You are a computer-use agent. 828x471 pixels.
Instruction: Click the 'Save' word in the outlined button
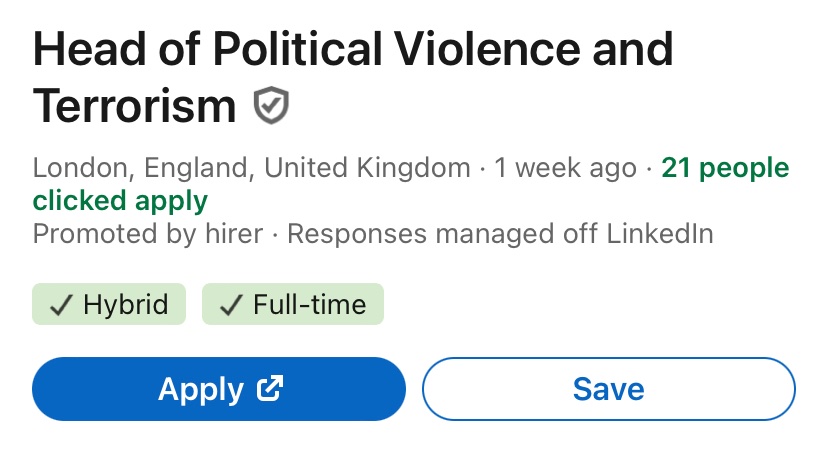609,389
